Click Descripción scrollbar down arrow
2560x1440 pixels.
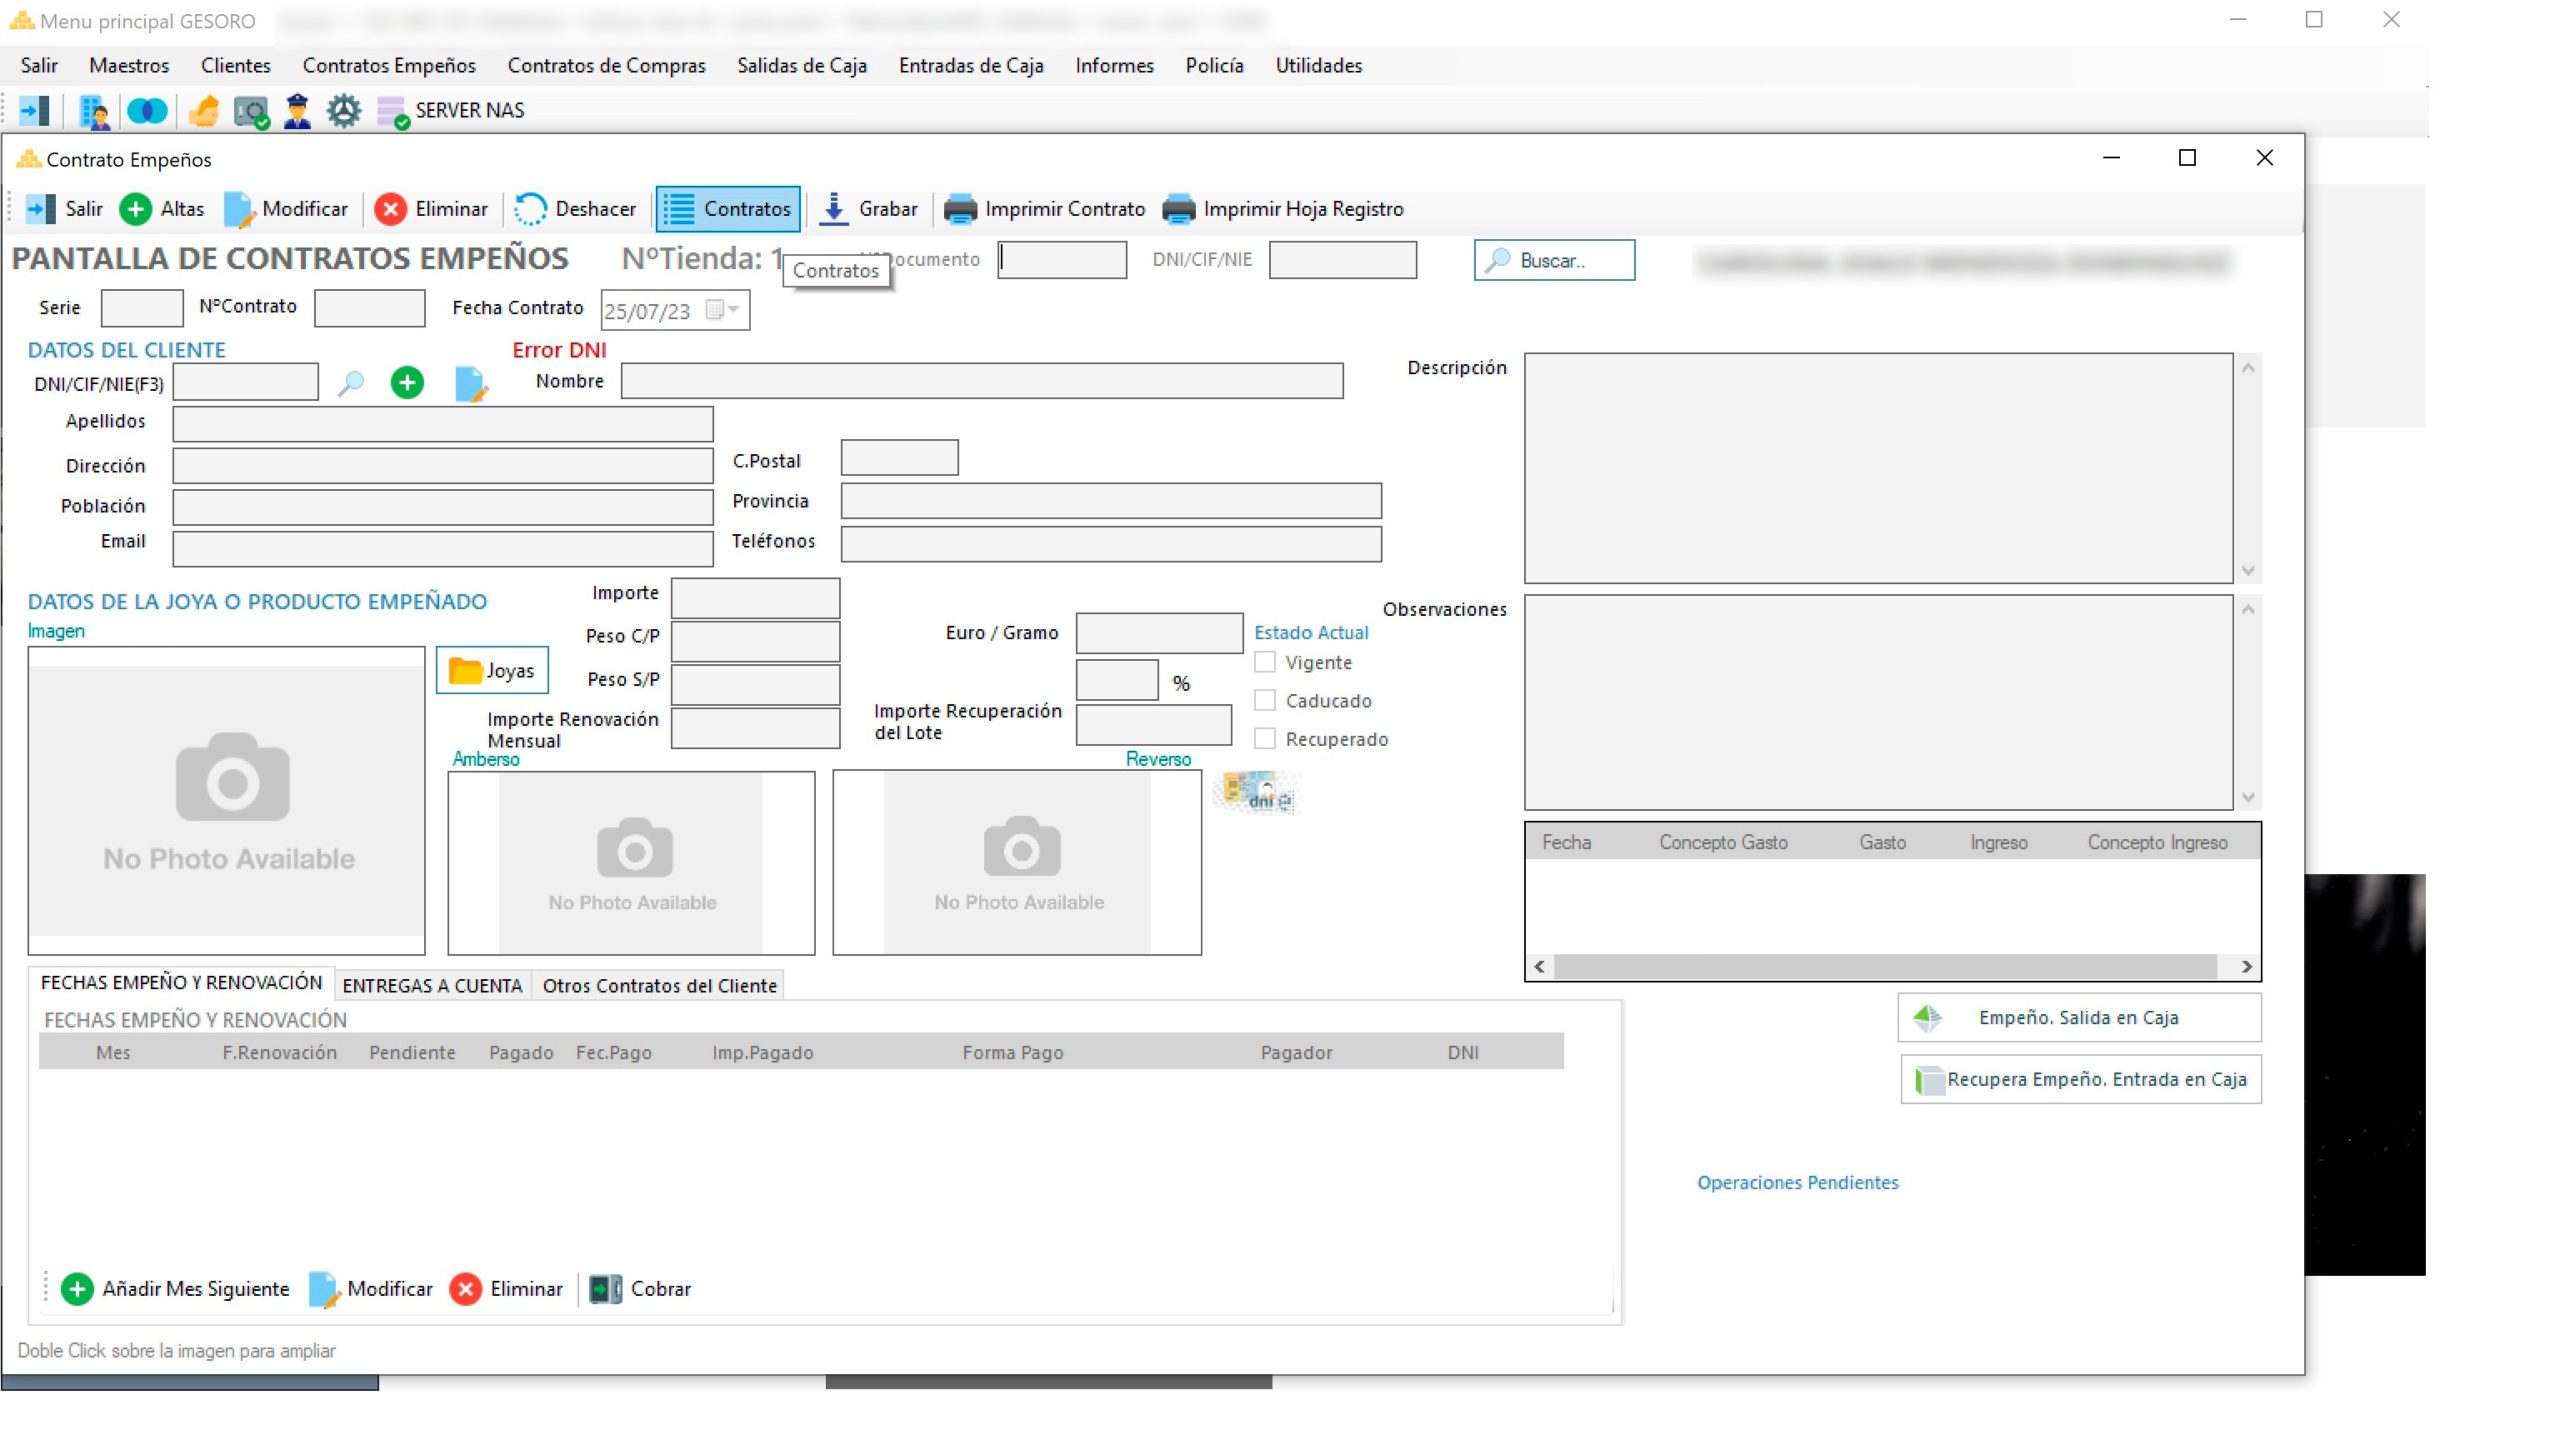click(2248, 571)
